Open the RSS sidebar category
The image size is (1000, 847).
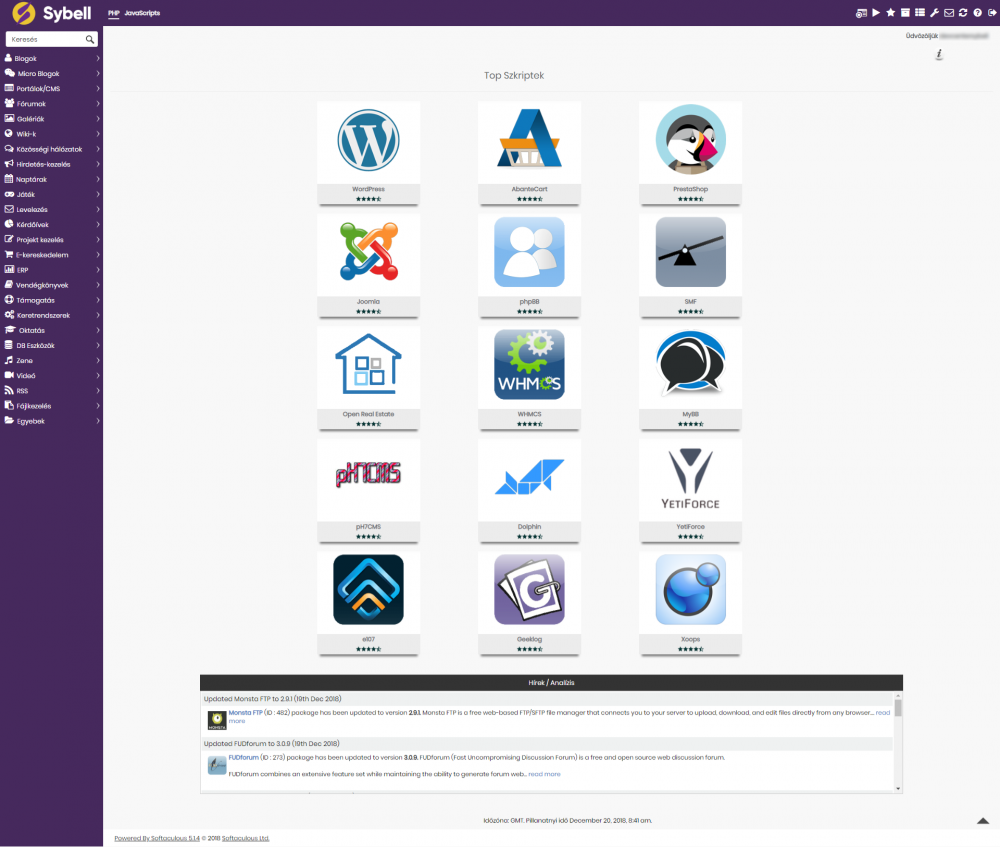coord(51,390)
